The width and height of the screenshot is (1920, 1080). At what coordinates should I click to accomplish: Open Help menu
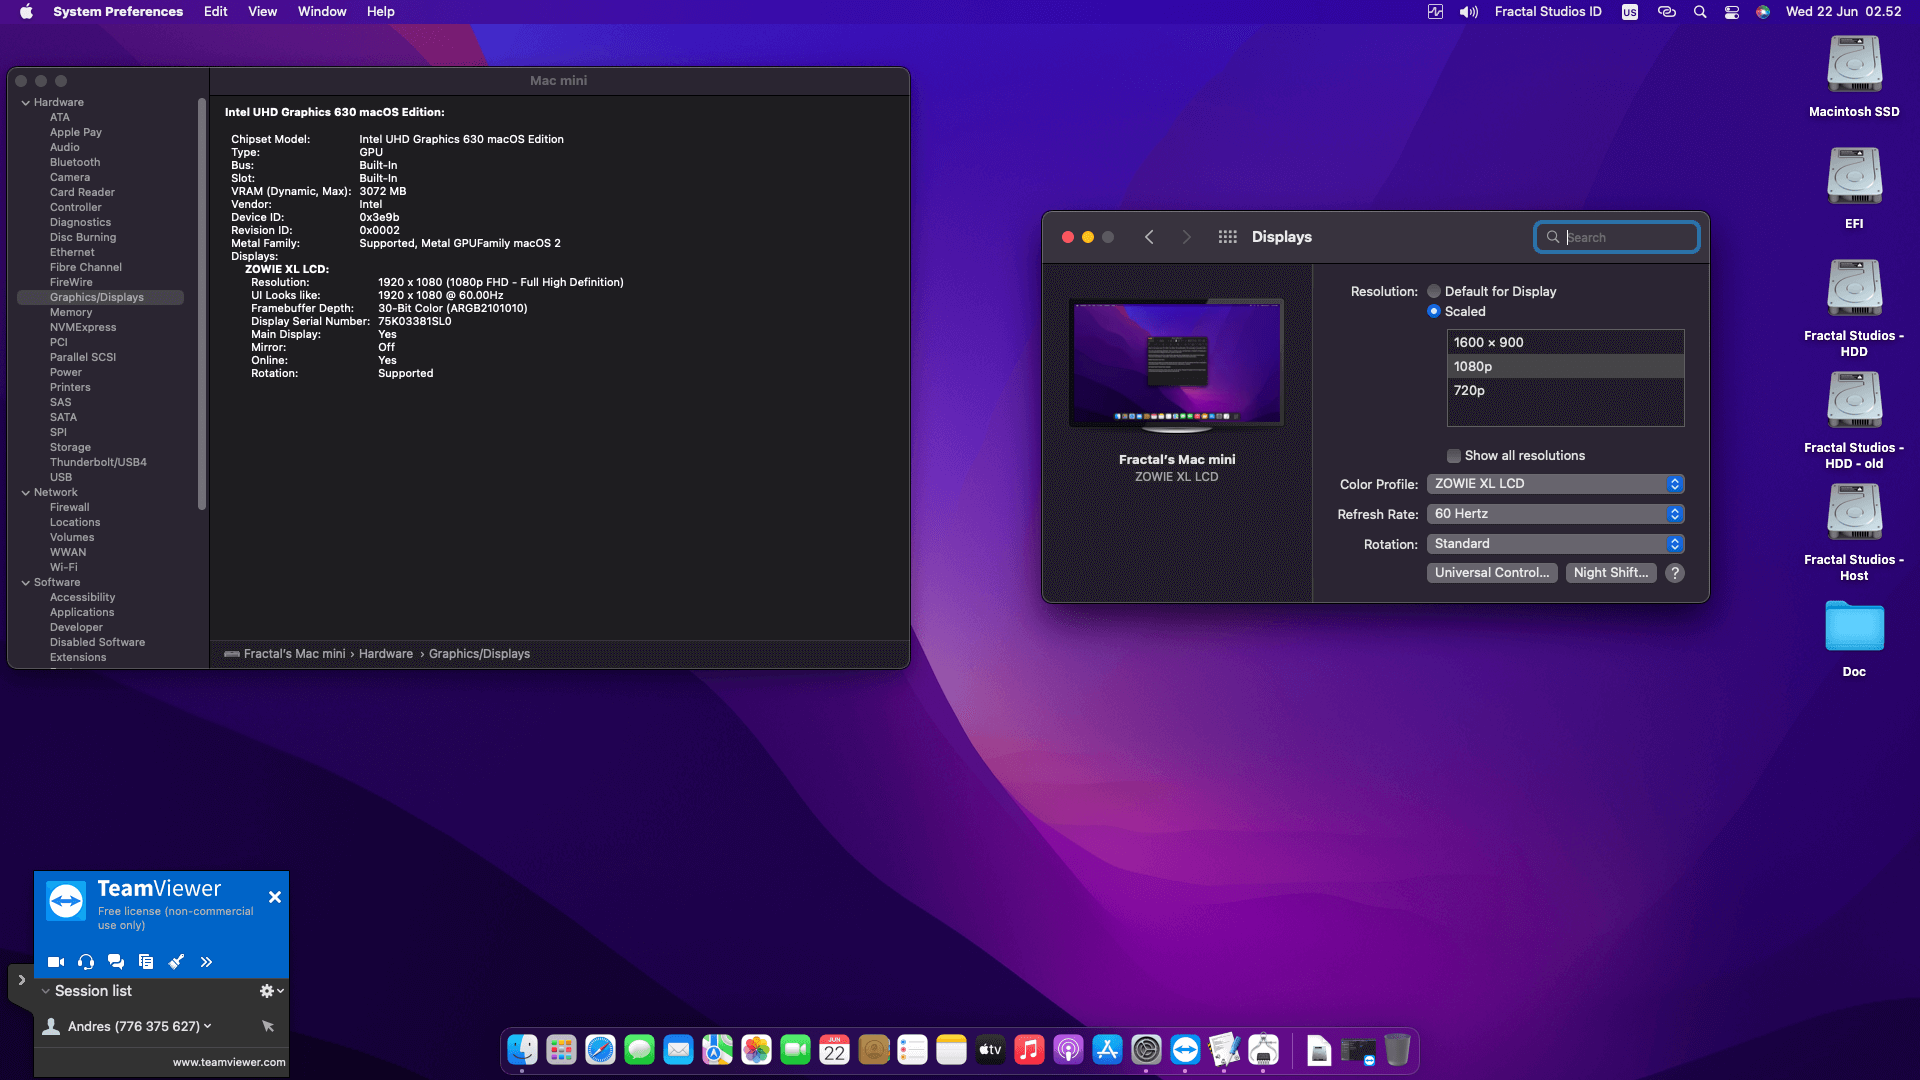pyautogui.click(x=381, y=12)
